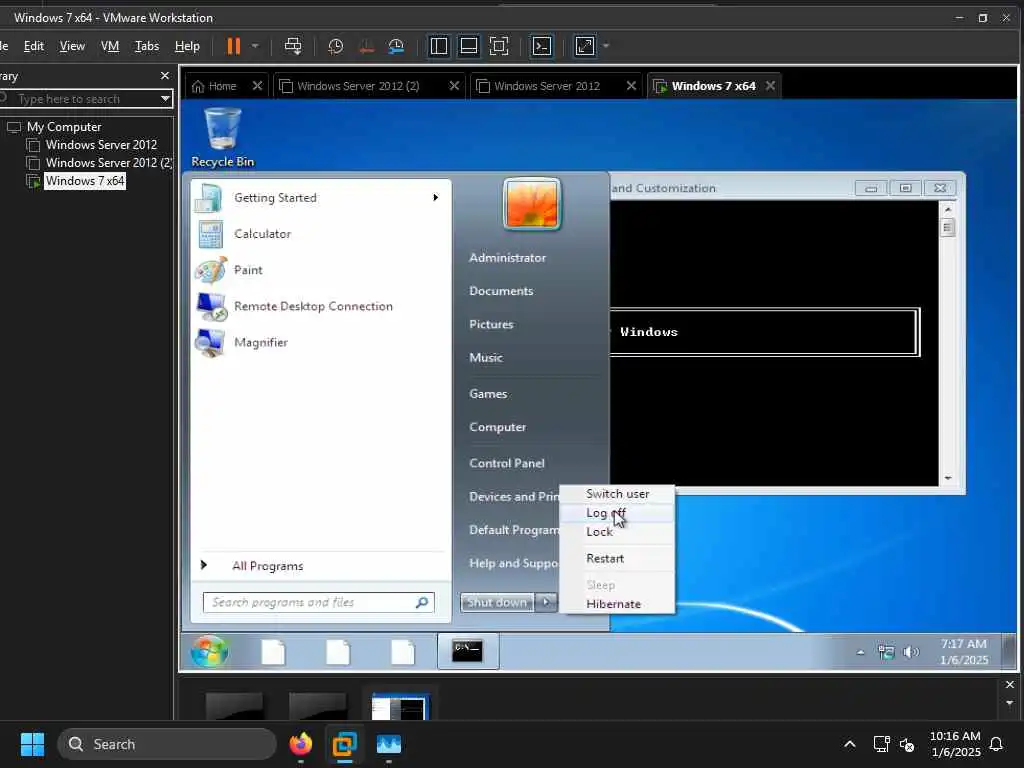Open stretch guest dropdown arrow
The height and width of the screenshot is (768, 1024).
click(x=606, y=46)
